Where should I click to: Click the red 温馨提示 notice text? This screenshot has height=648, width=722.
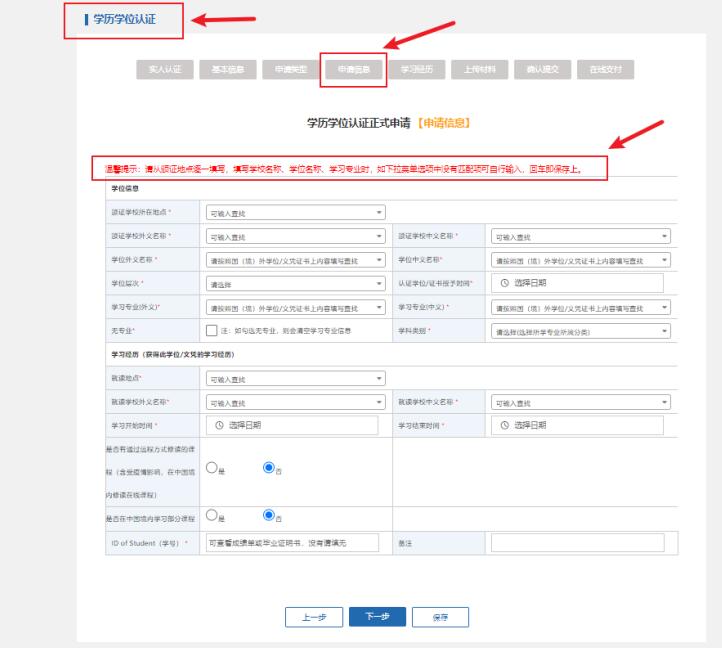[x=344, y=169]
